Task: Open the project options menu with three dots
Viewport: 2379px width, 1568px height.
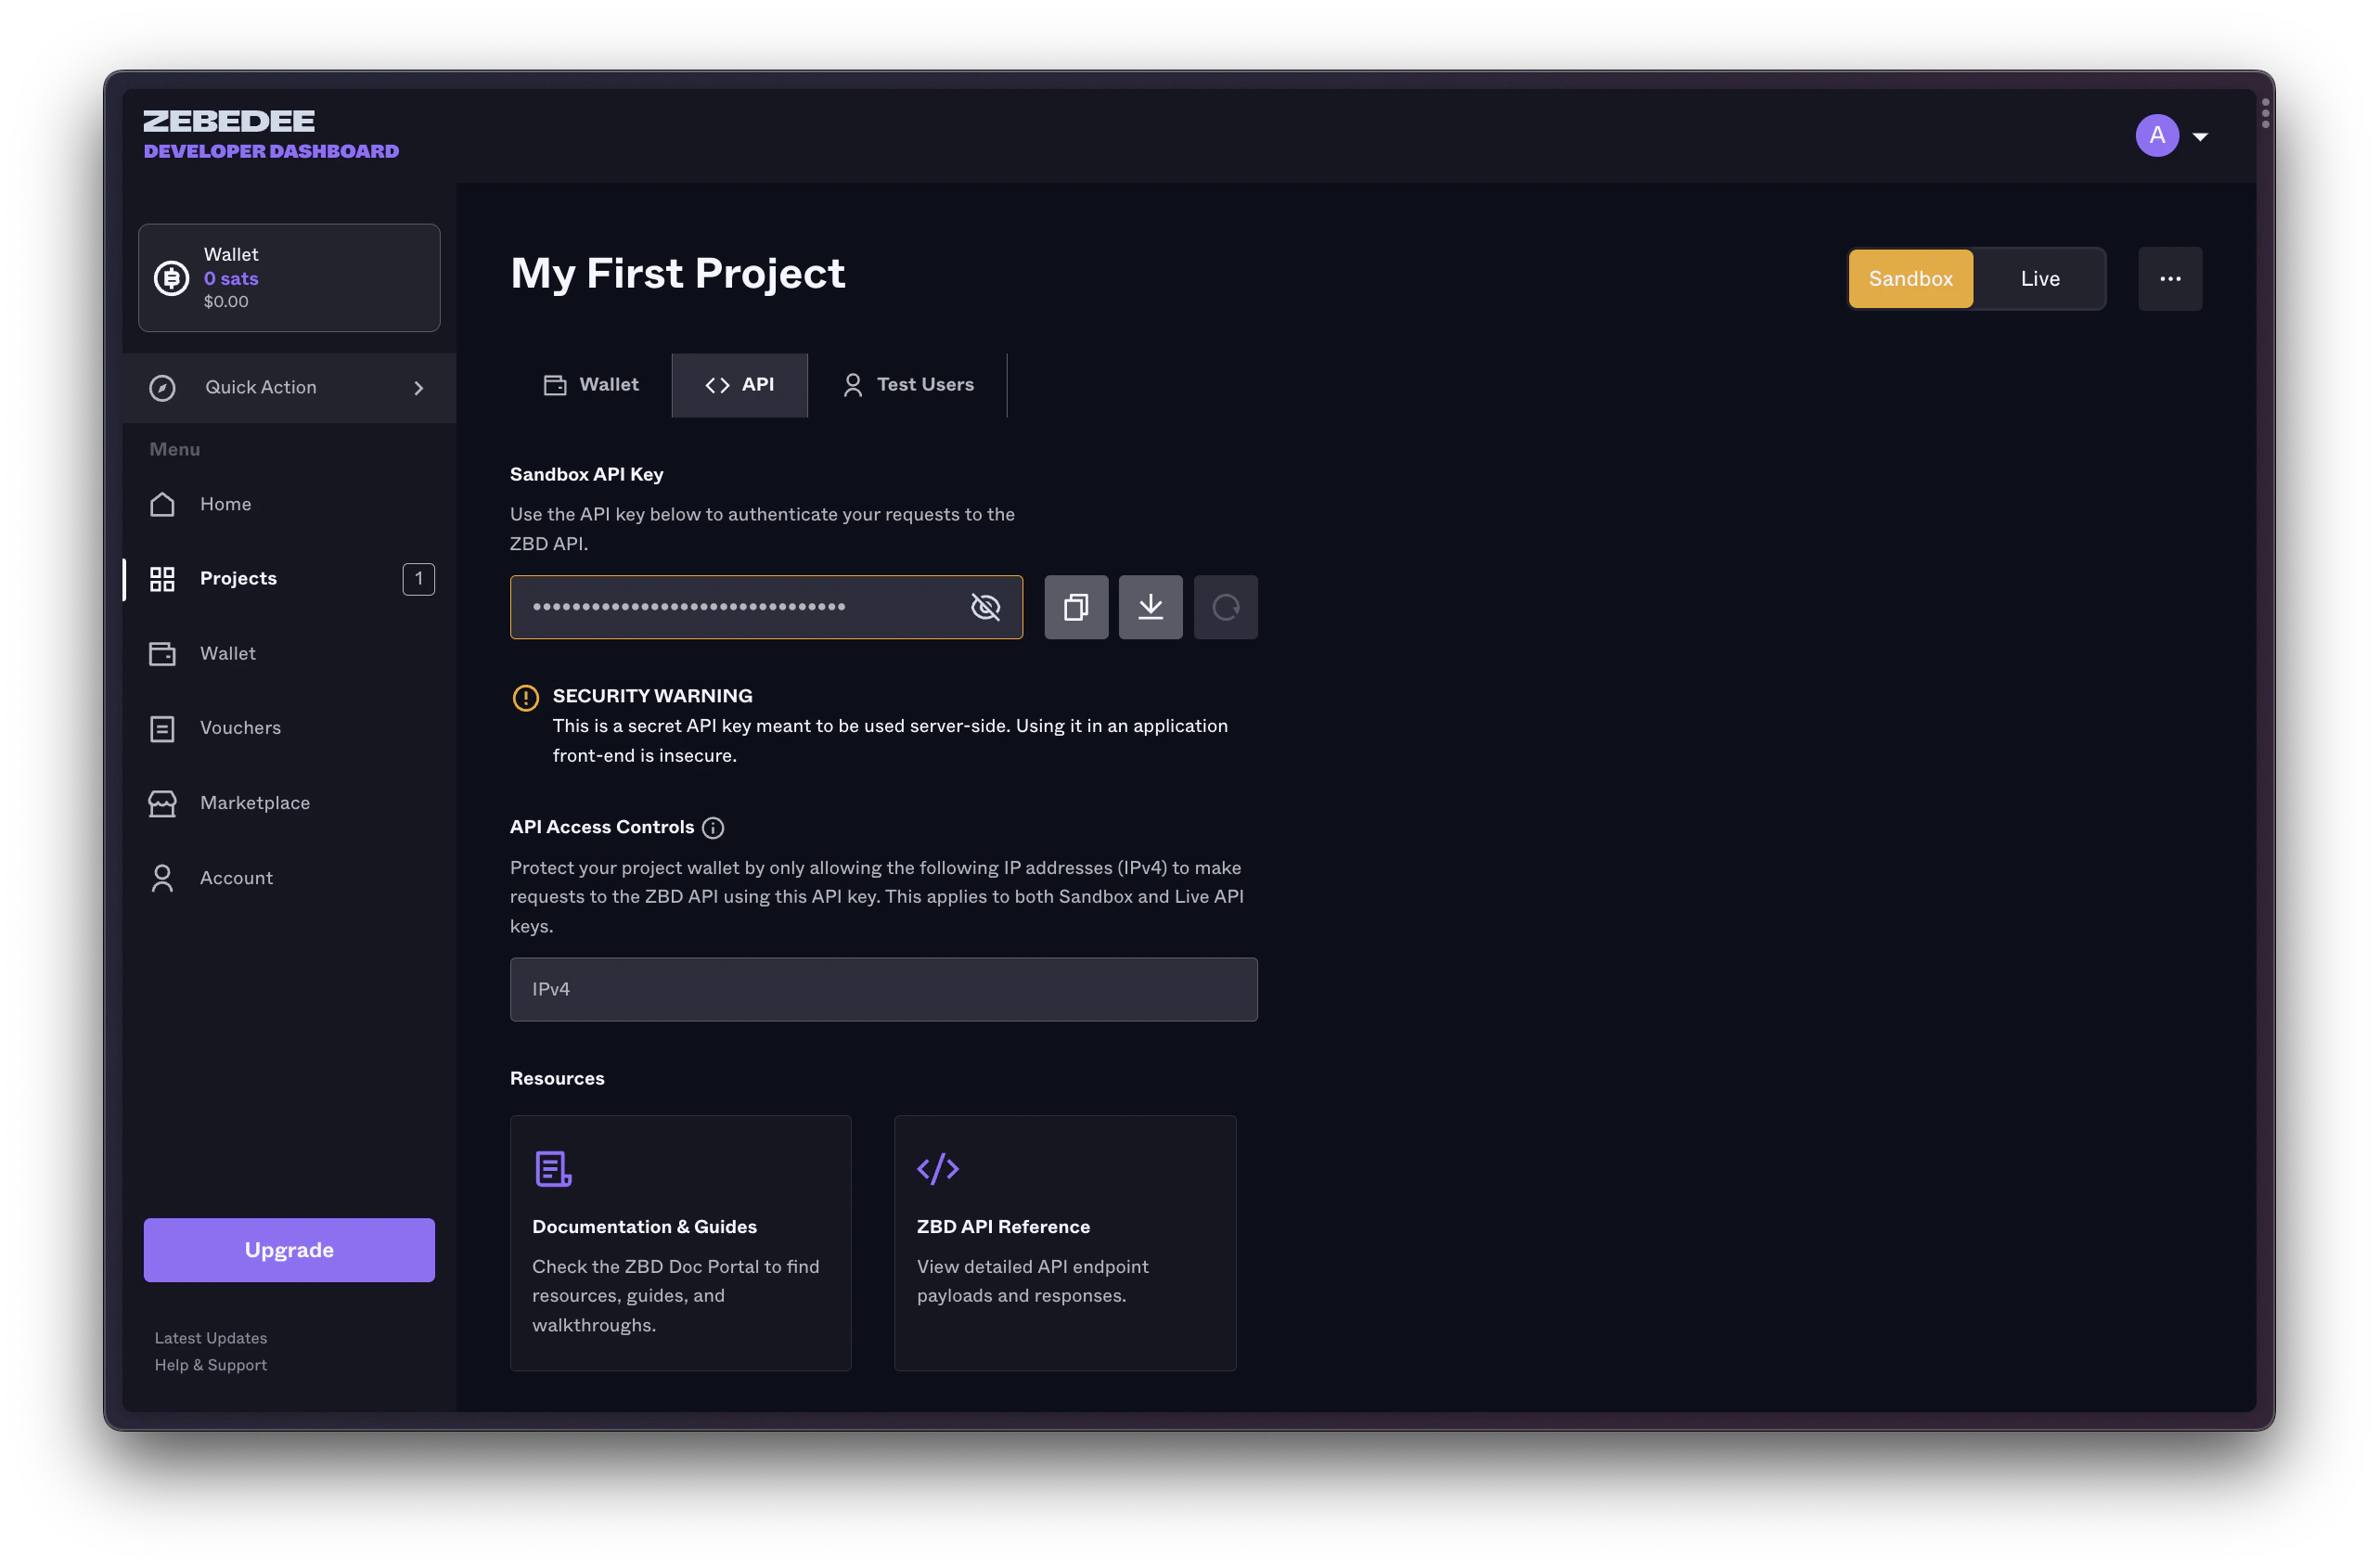Action: 2170,278
